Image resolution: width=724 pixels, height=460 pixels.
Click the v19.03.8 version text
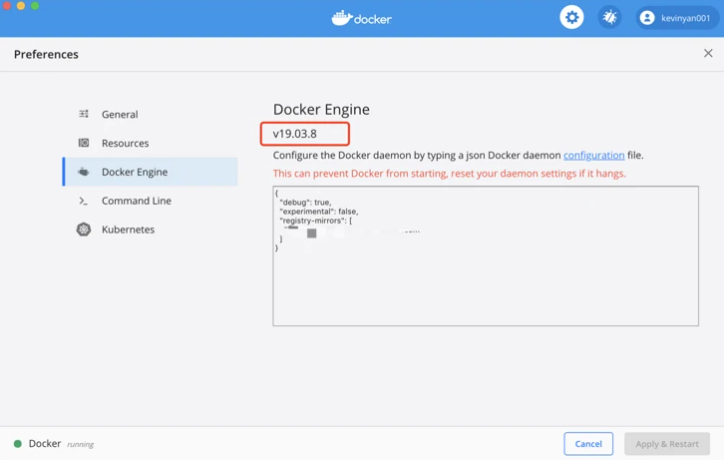click(295, 134)
